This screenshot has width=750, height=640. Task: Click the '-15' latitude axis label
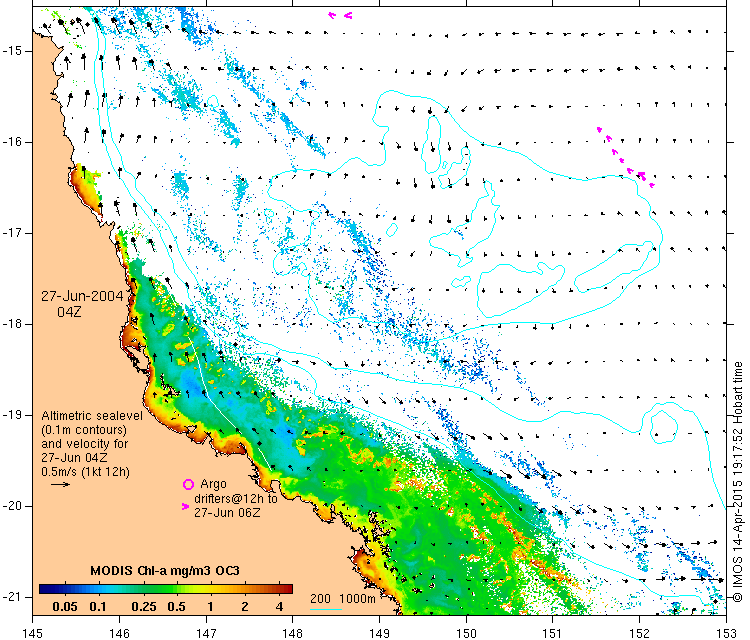[x=11, y=51]
